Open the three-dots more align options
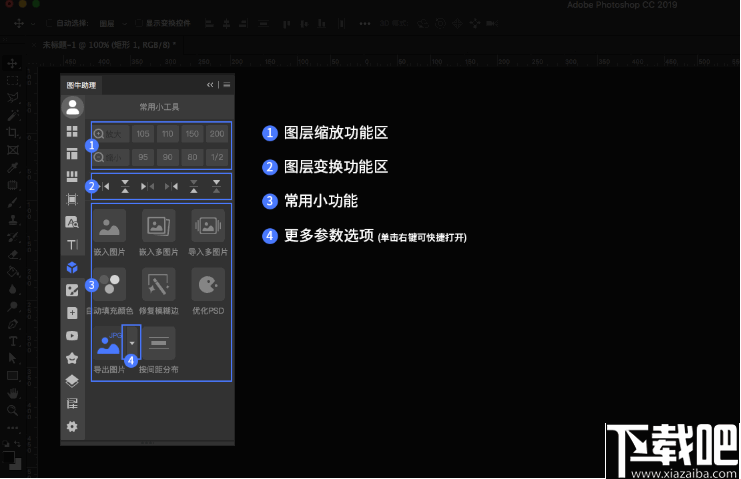This screenshot has width=741, height=479. tap(365, 24)
